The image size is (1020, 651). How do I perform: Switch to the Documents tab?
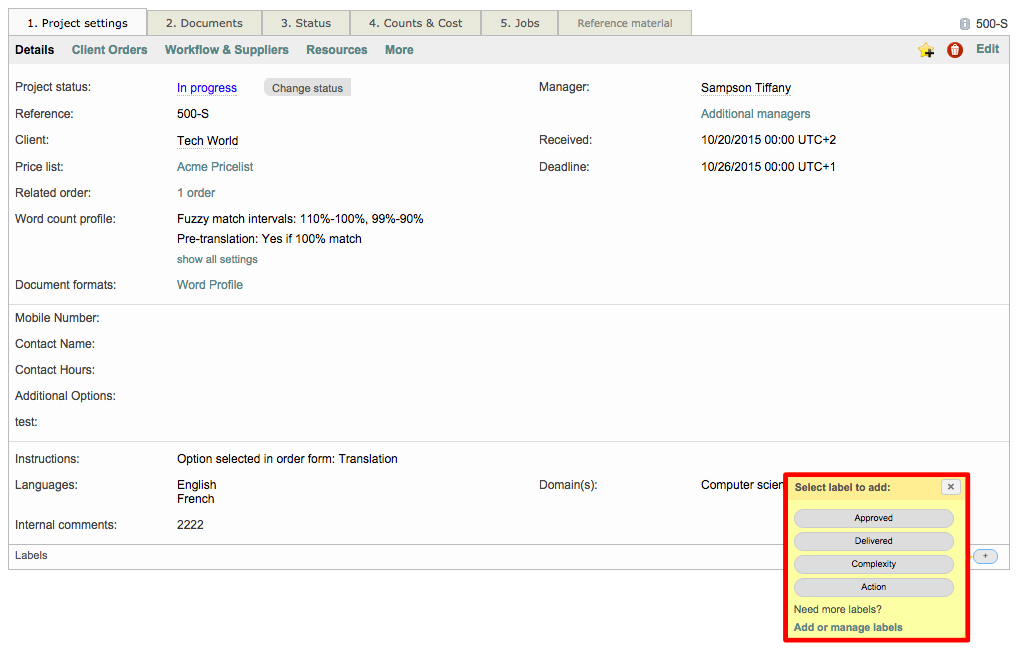point(204,23)
